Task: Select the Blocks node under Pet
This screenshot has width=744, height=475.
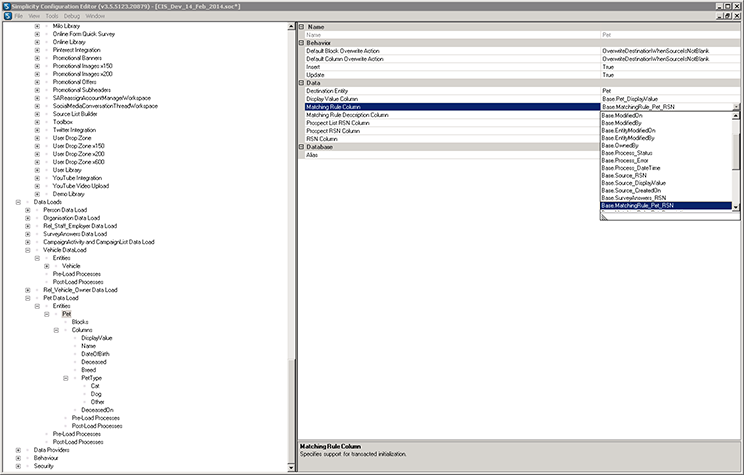Action: (80, 322)
